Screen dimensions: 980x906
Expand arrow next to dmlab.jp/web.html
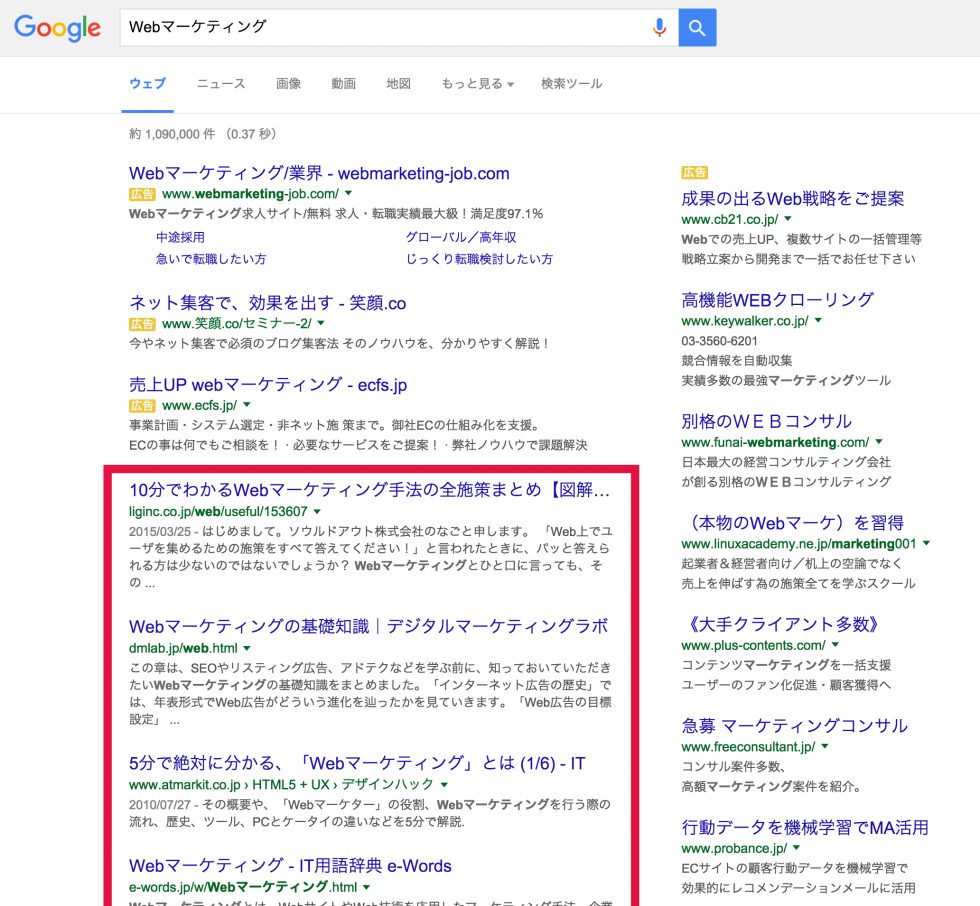click(247, 648)
